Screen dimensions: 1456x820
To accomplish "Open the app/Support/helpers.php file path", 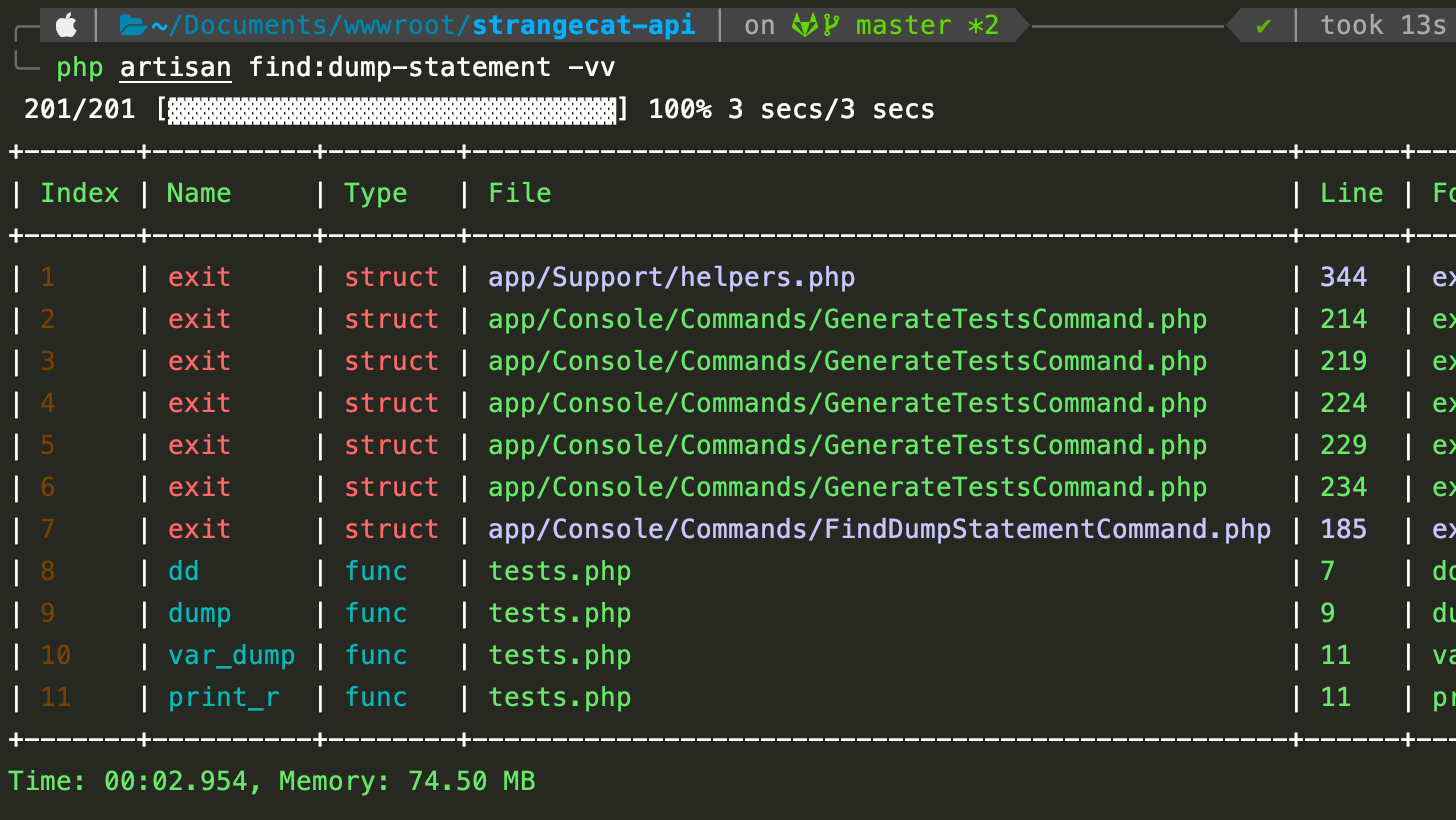I will click(x=671, y=277).
